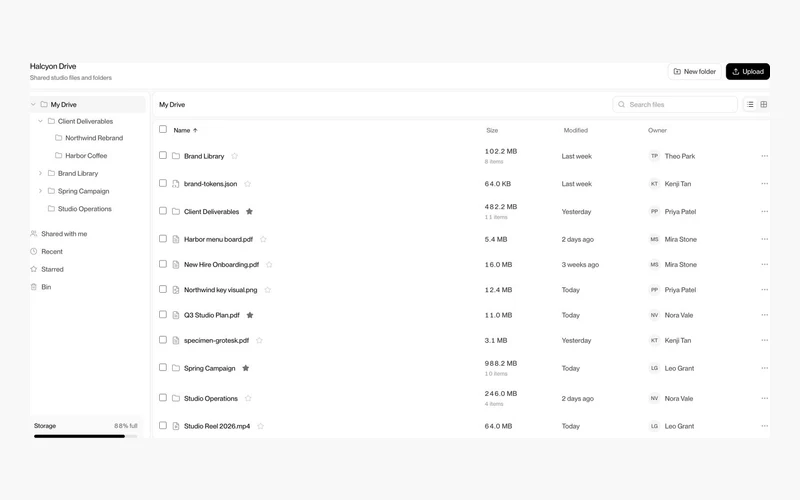Check the Brand Library row checkbox

[x=163, y=155]
